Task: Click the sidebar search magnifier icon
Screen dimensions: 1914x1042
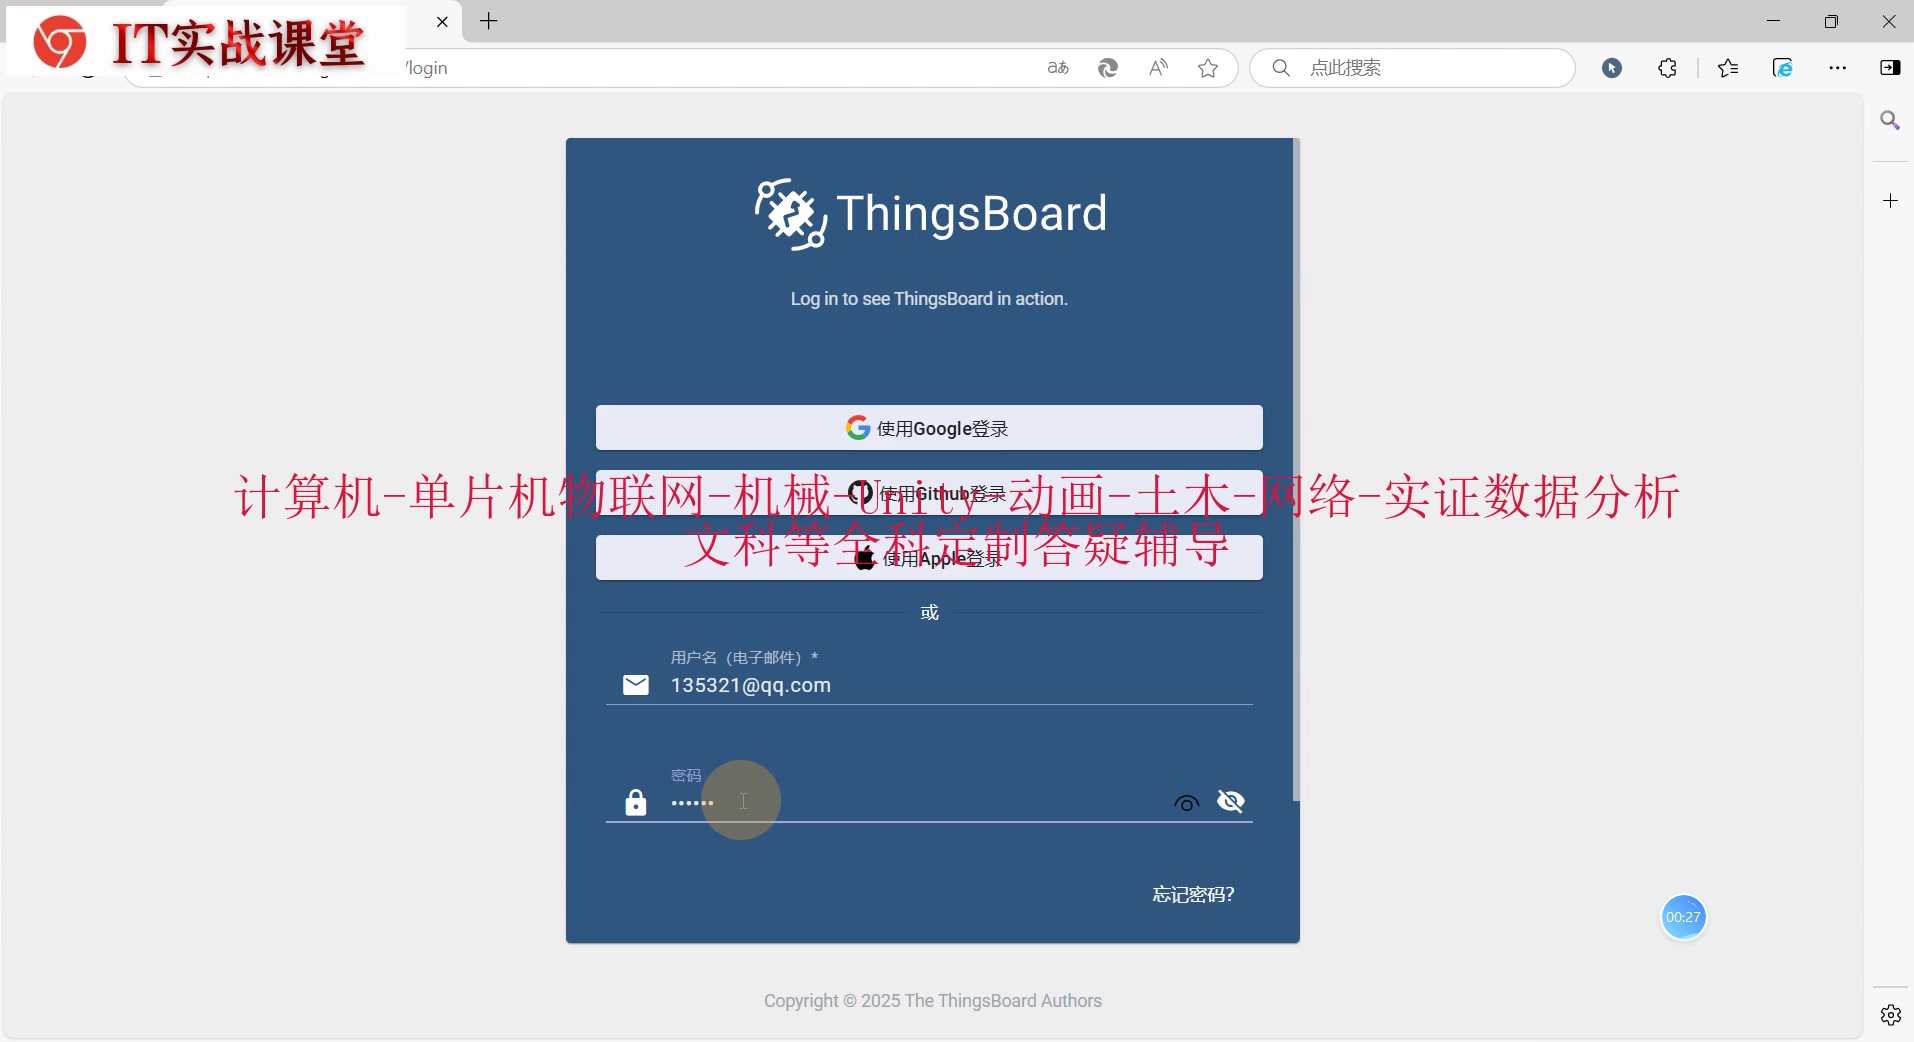Action: click(1890, 121)
